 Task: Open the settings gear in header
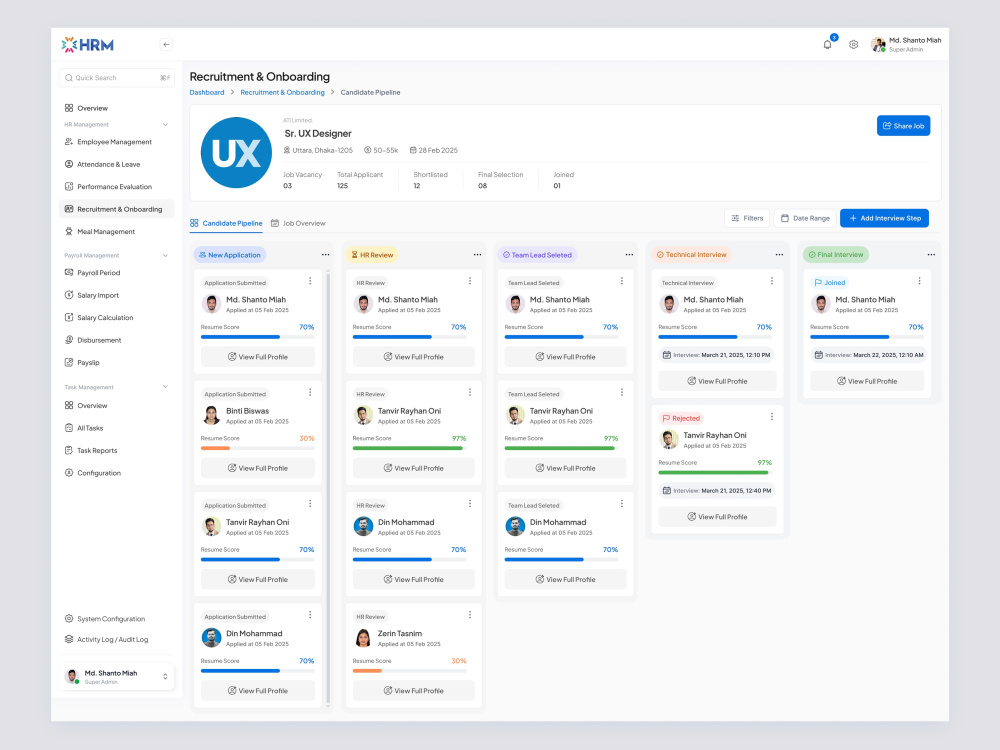[853, 45]
